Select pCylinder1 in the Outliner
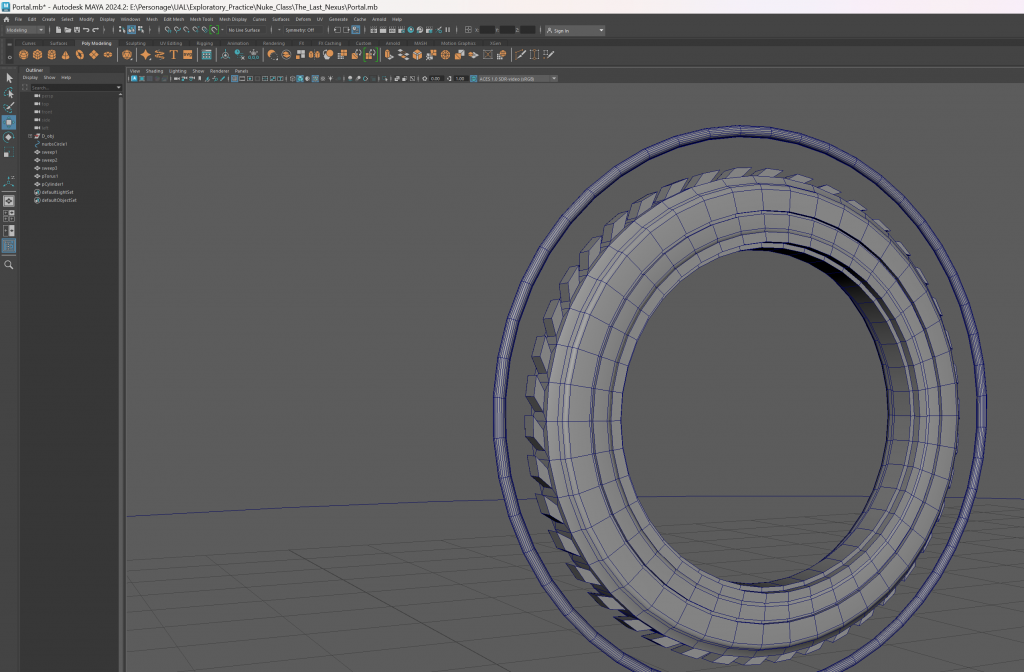This screenshot has width=1024, height=672. (x=53, y=184)
